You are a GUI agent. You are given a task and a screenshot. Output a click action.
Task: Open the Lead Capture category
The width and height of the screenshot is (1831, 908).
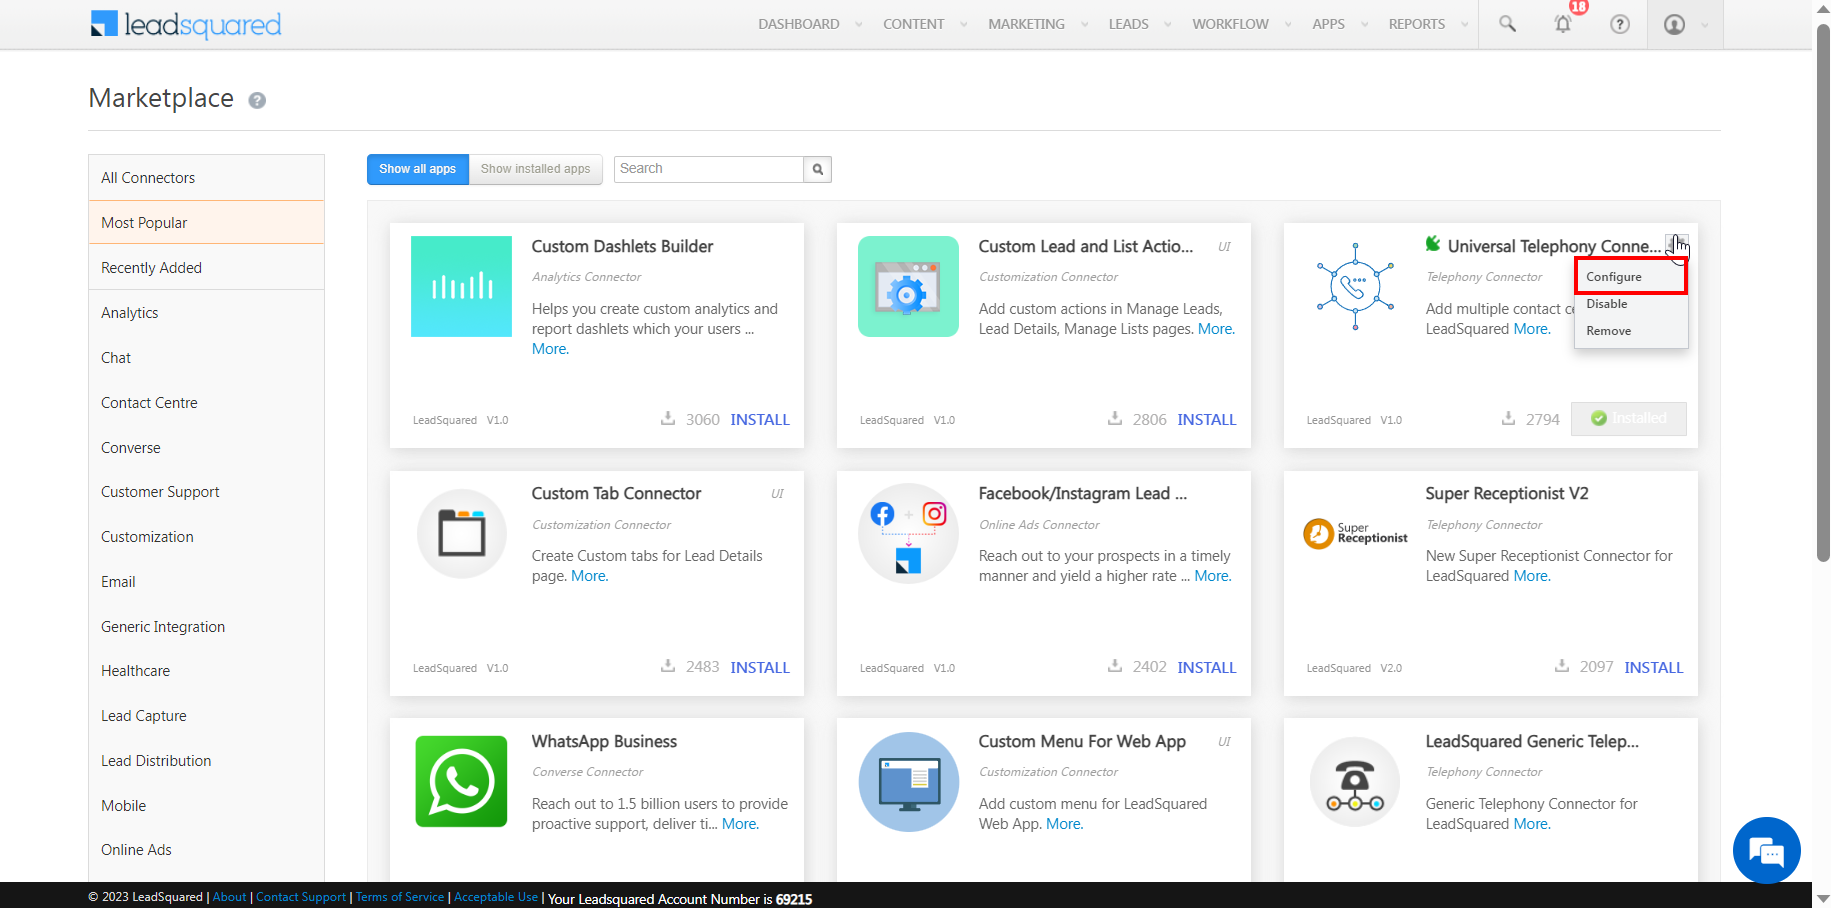point(206,716)
